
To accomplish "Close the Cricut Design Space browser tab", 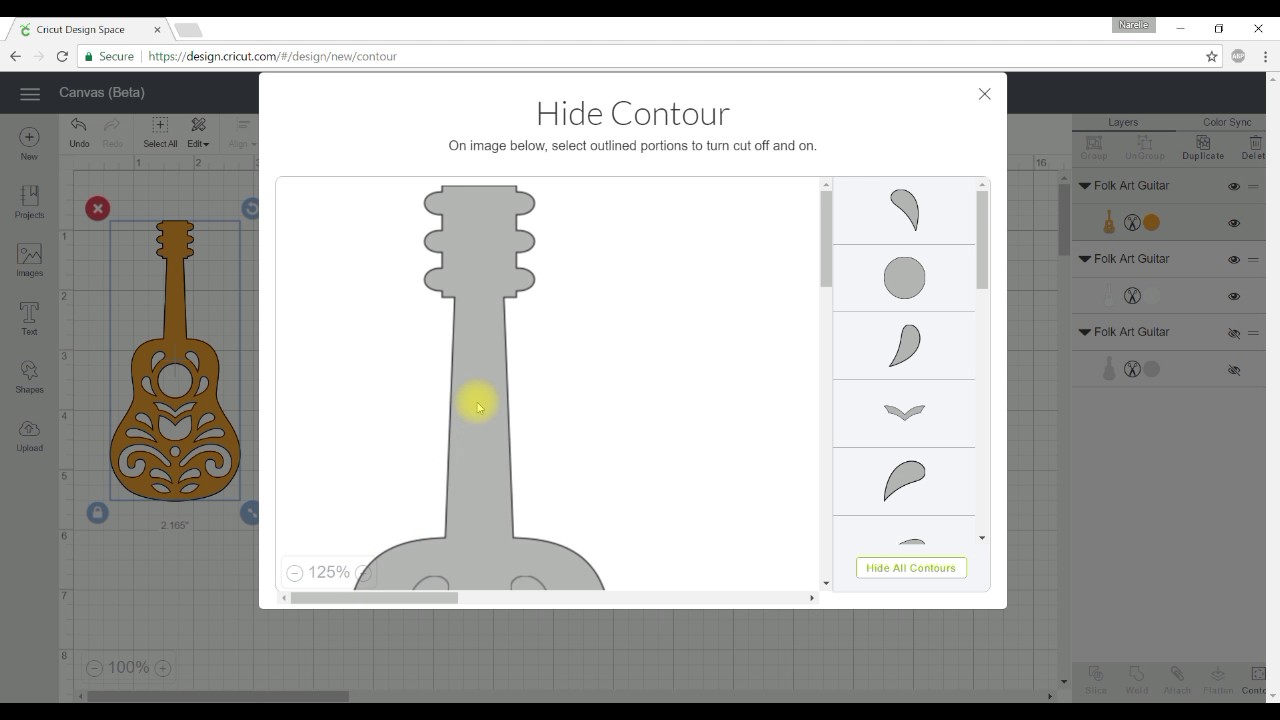I will [157, 30].
